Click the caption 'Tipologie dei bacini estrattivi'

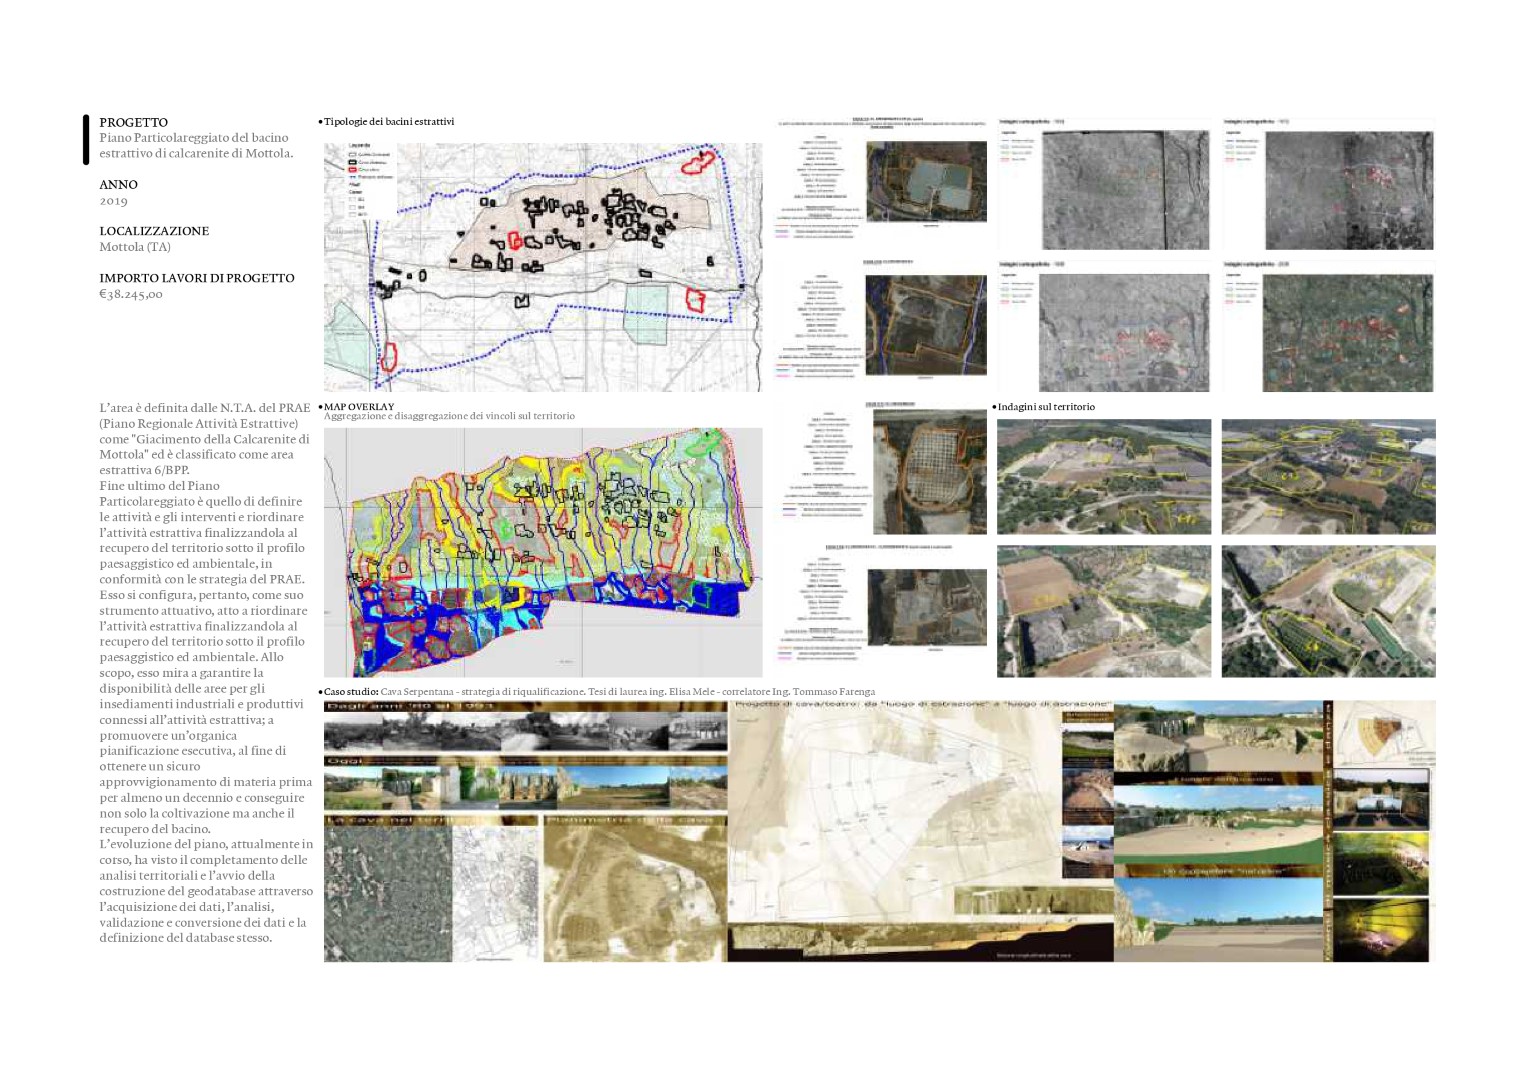coord(389,122)
